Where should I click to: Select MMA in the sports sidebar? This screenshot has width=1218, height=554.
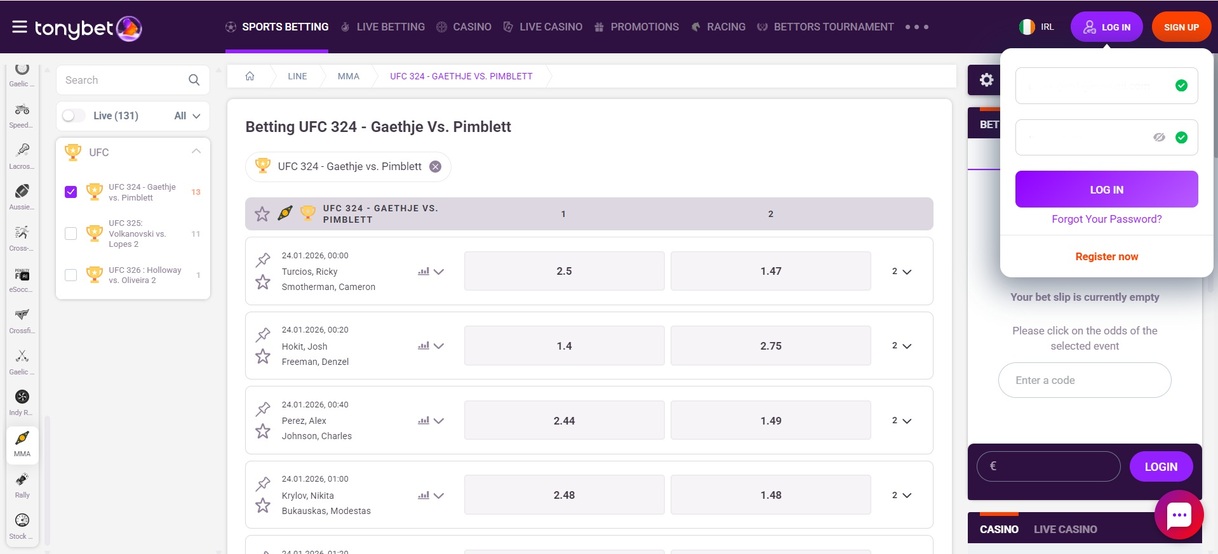click(x=22, y=444)
